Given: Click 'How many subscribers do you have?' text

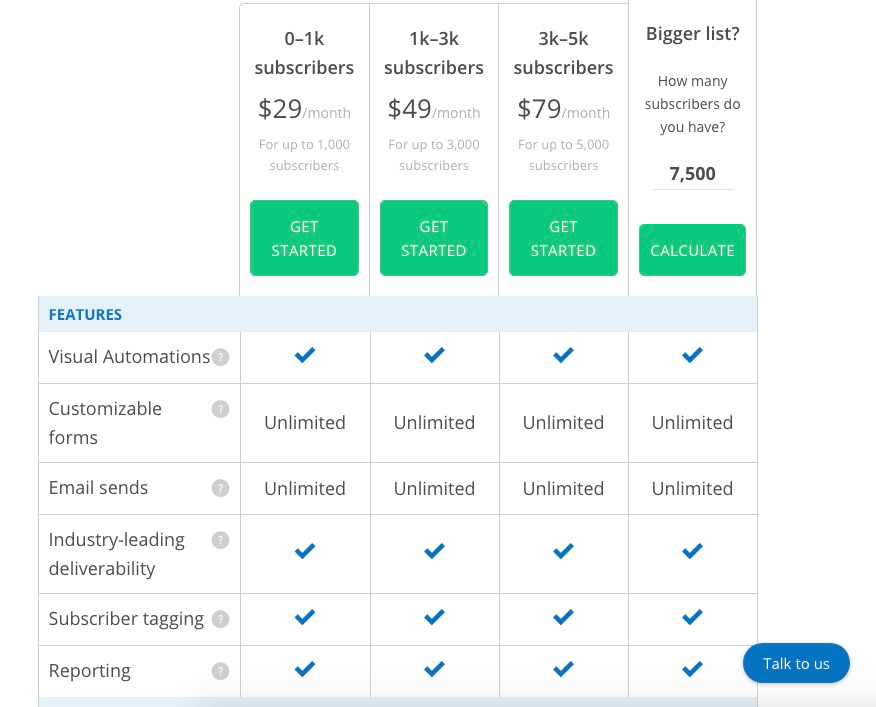Looking at the screenshot, I should click(693, 105).
